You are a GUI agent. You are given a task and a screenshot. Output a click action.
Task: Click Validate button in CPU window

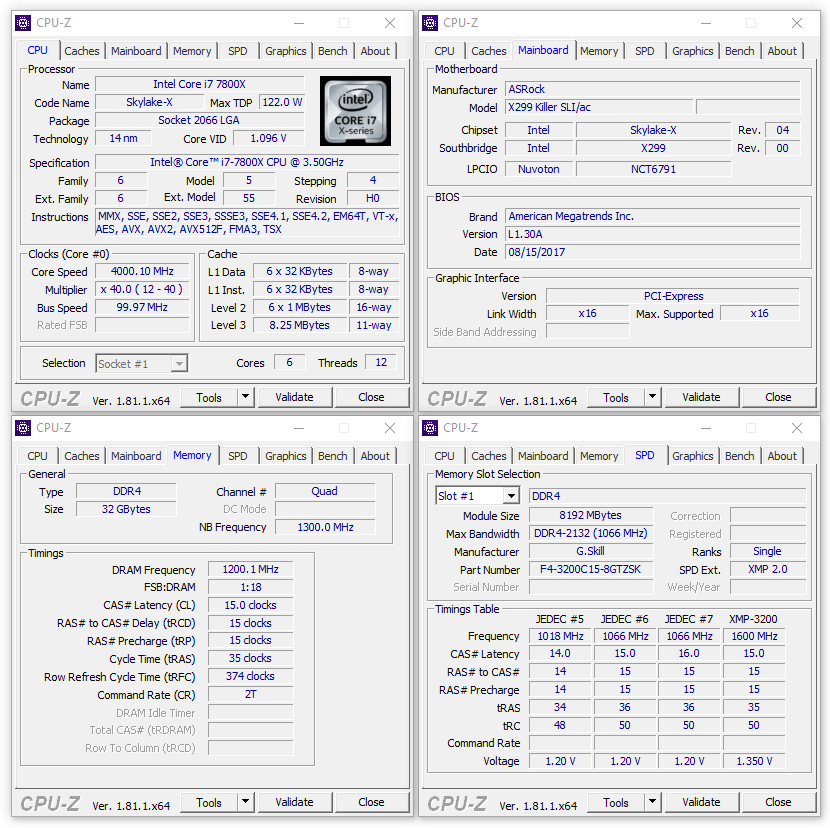[294, 397]
